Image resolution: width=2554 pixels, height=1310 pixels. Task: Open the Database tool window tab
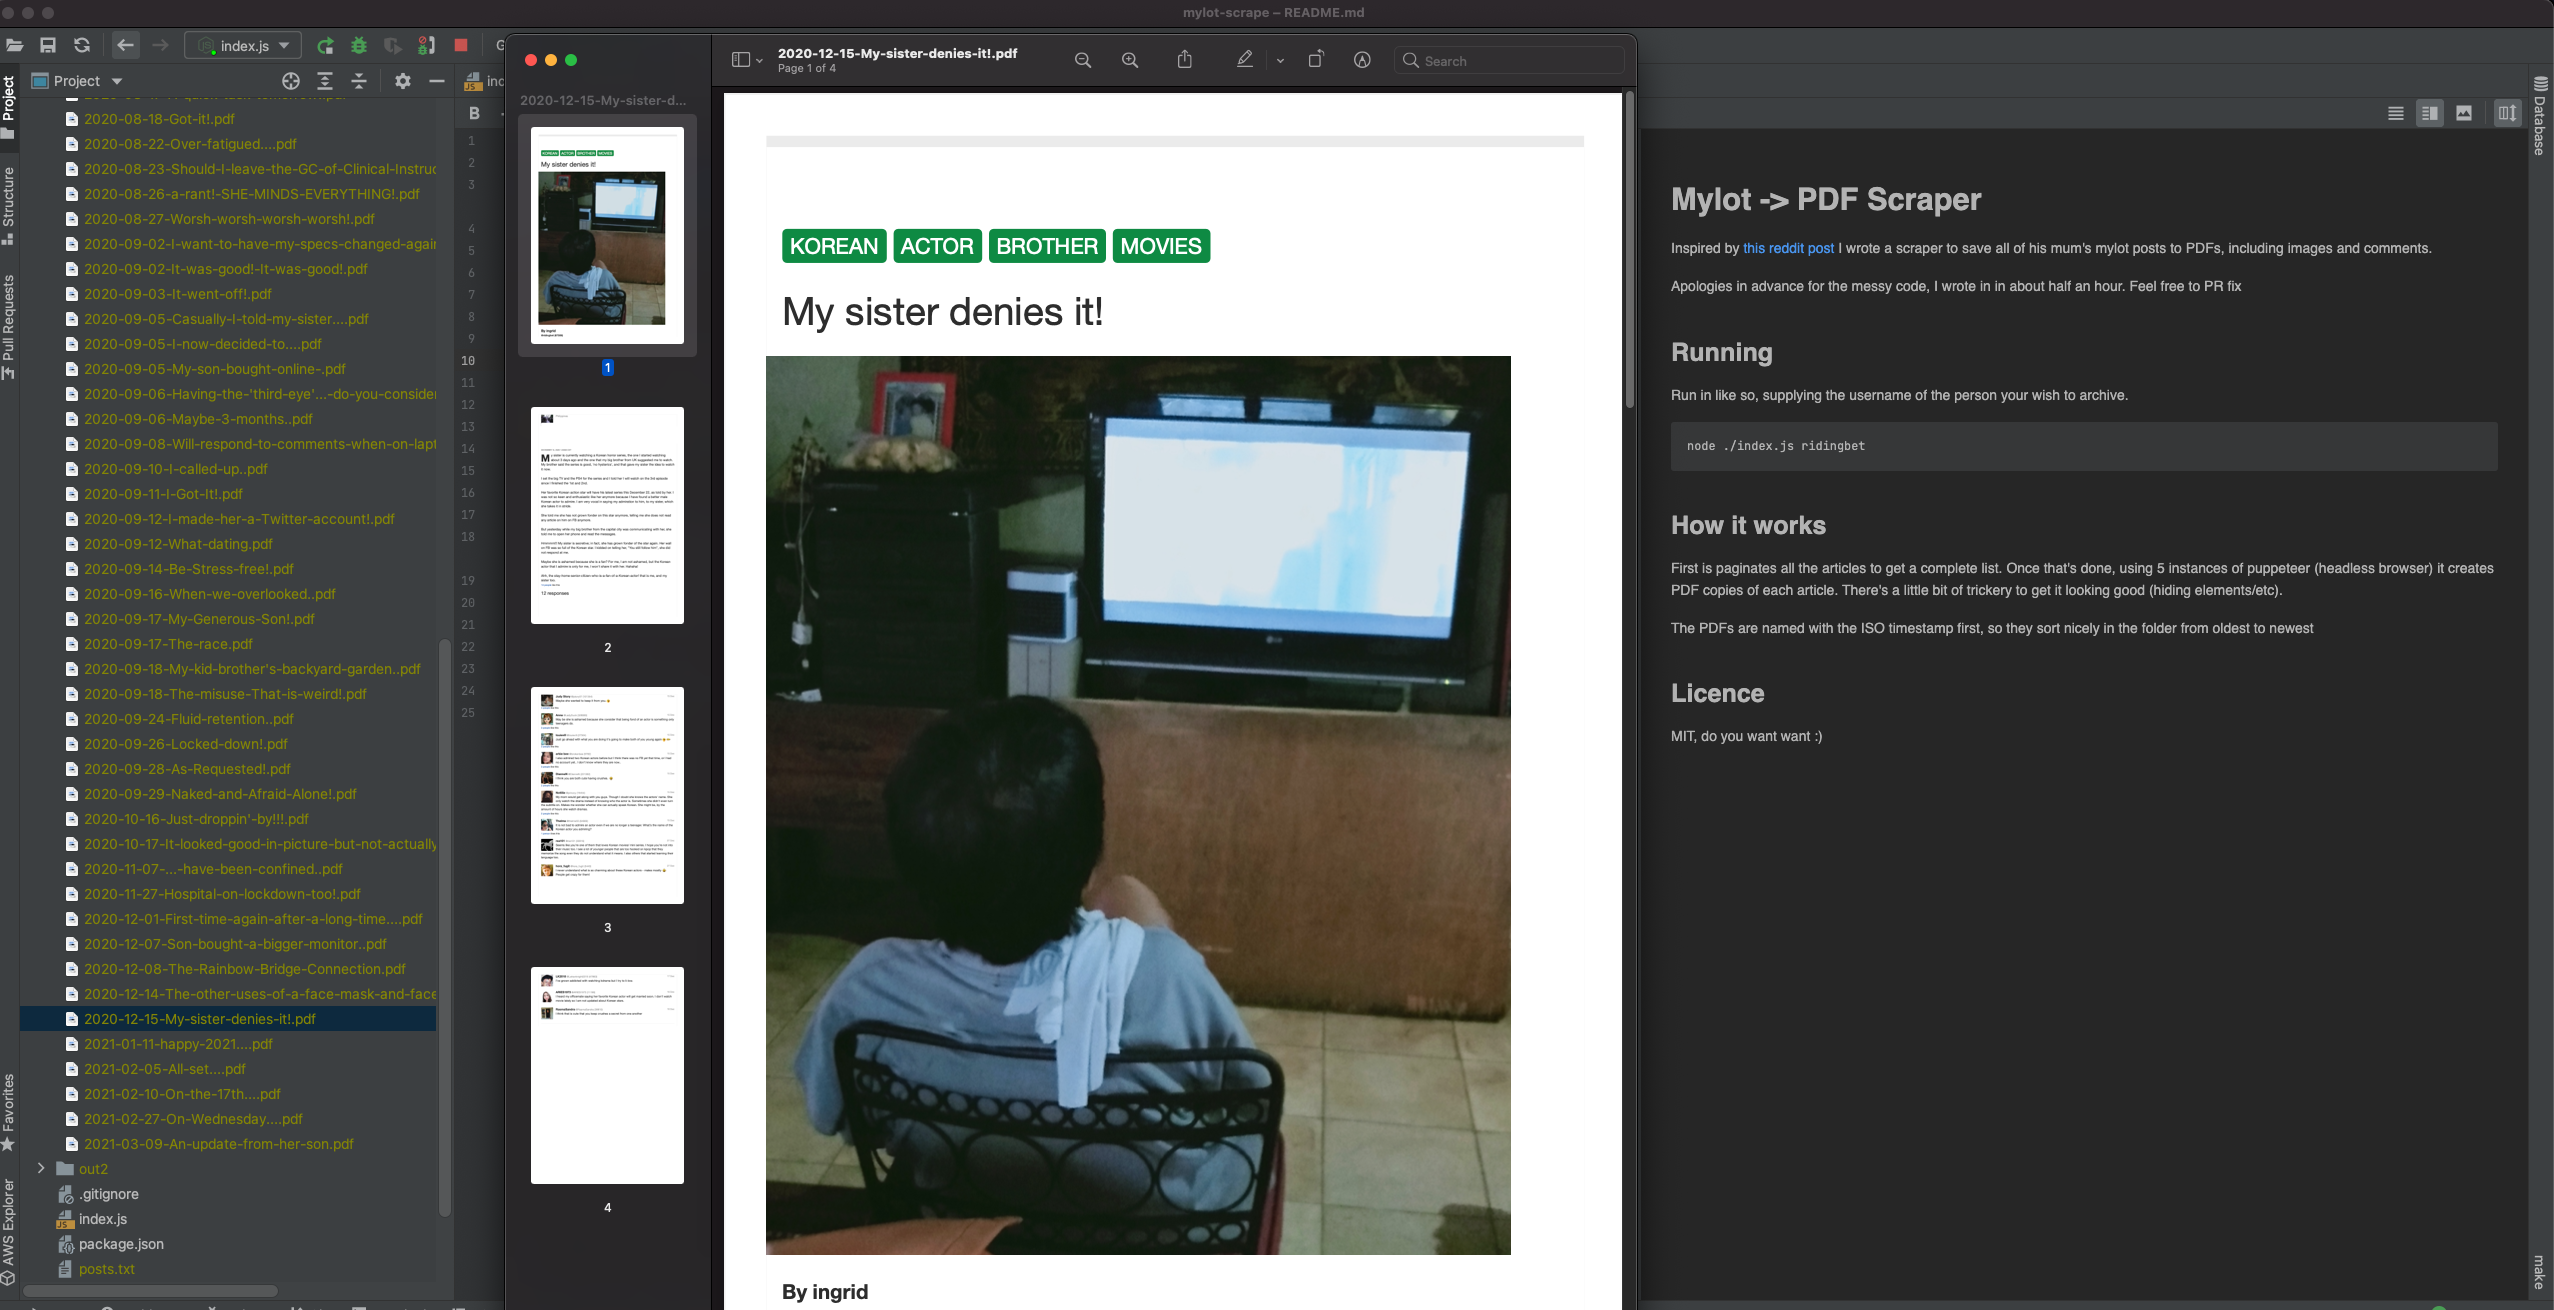coord(2540,115)
